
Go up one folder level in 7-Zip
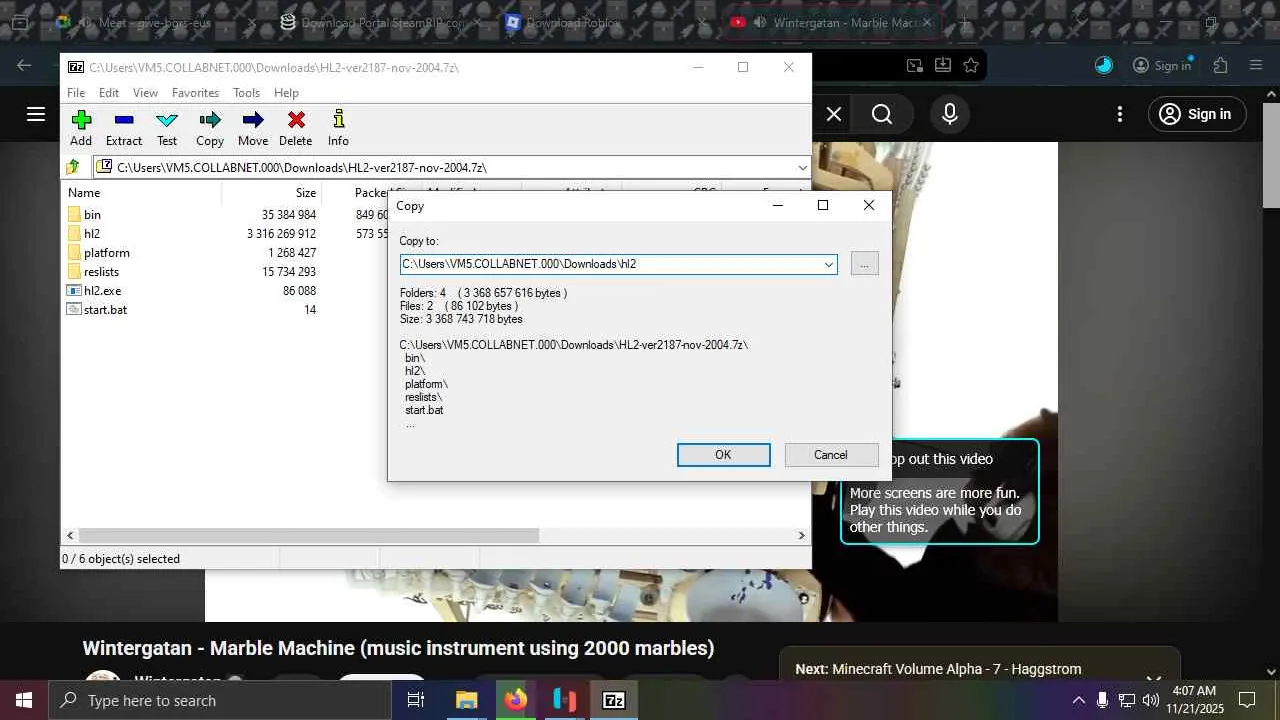click(x=73, y=167)
